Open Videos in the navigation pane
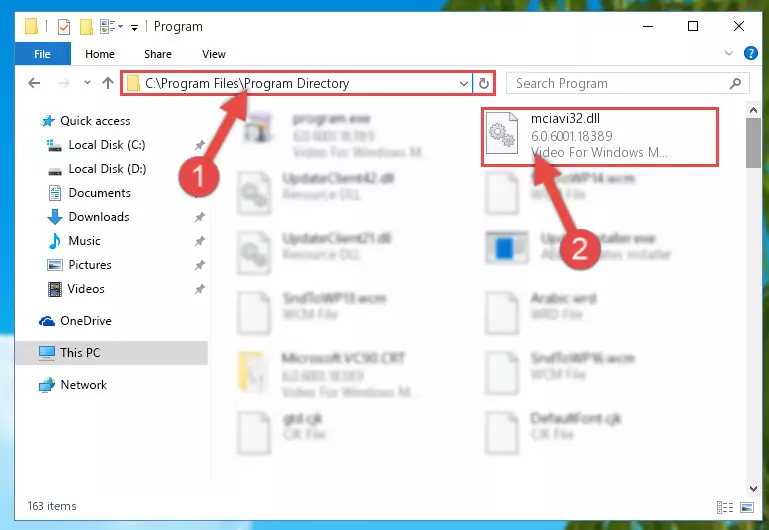769x530 pixels. [86, 289]
